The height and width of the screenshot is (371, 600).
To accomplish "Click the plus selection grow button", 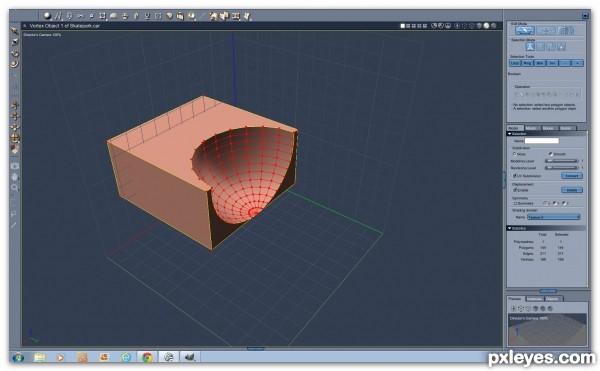I will 577,63.
